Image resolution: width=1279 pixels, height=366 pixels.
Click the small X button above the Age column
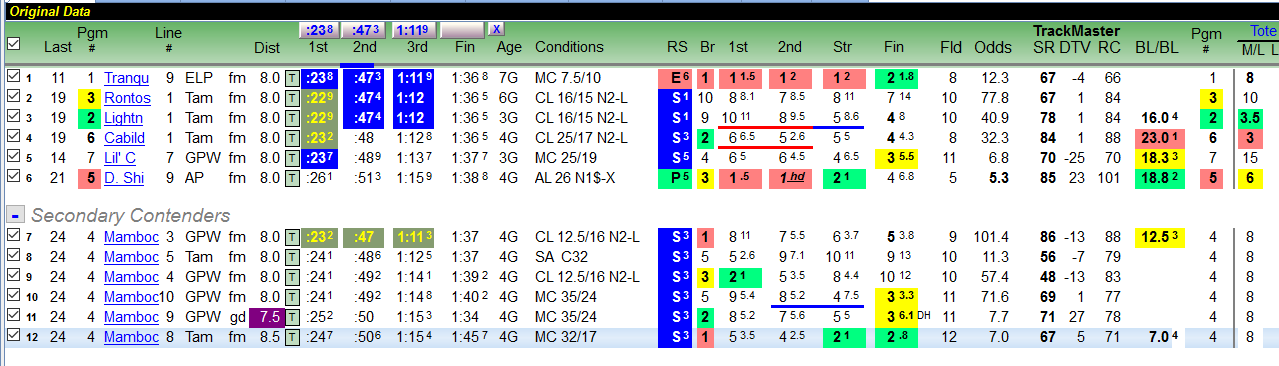click(497, 29)
